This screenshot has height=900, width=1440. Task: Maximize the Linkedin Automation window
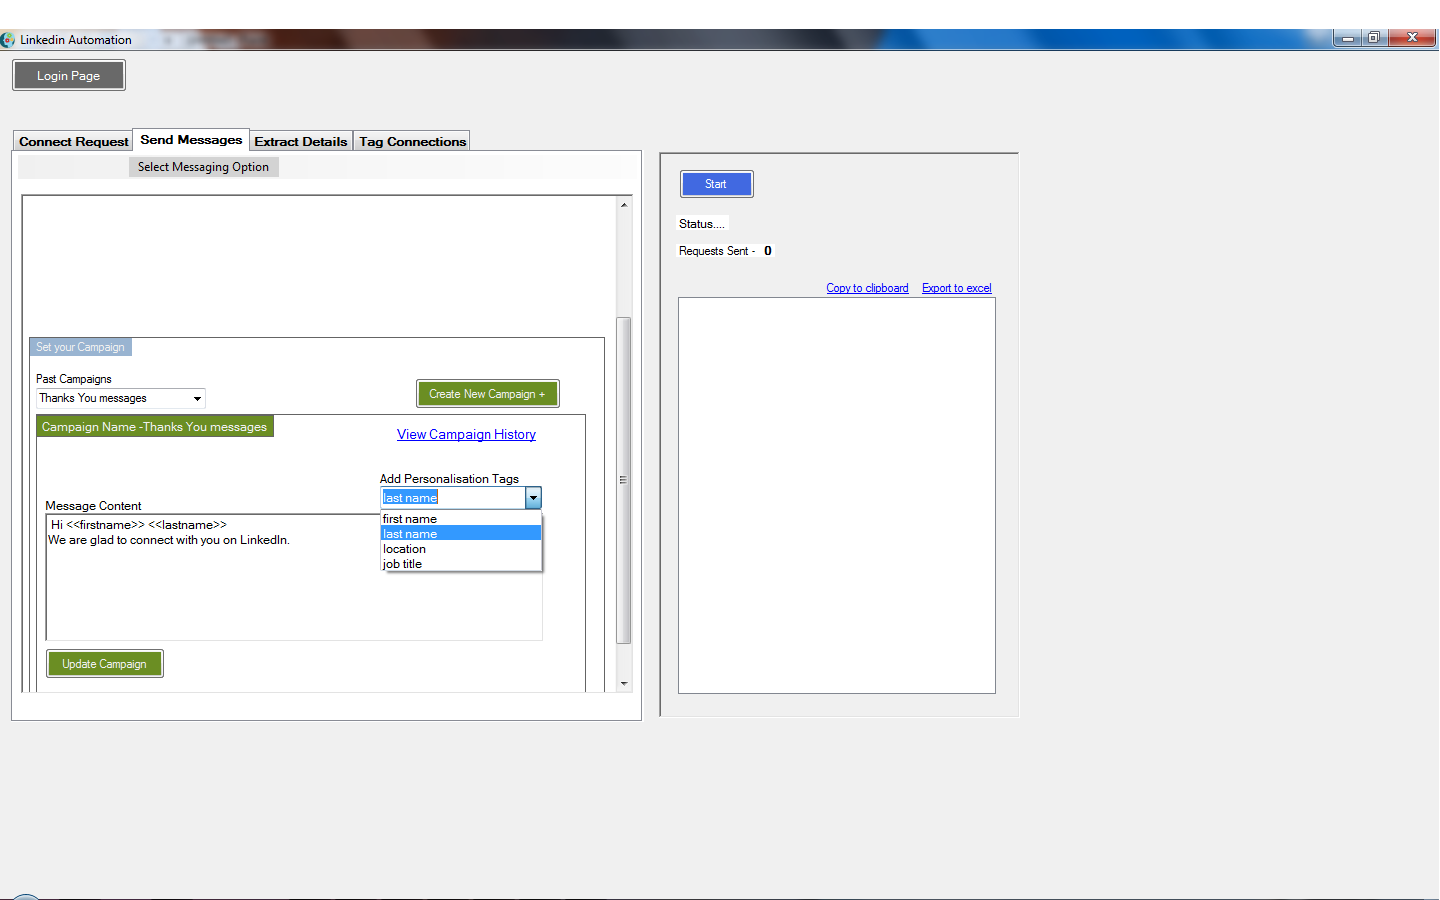pyautogui.click(x=1374, y=38)
